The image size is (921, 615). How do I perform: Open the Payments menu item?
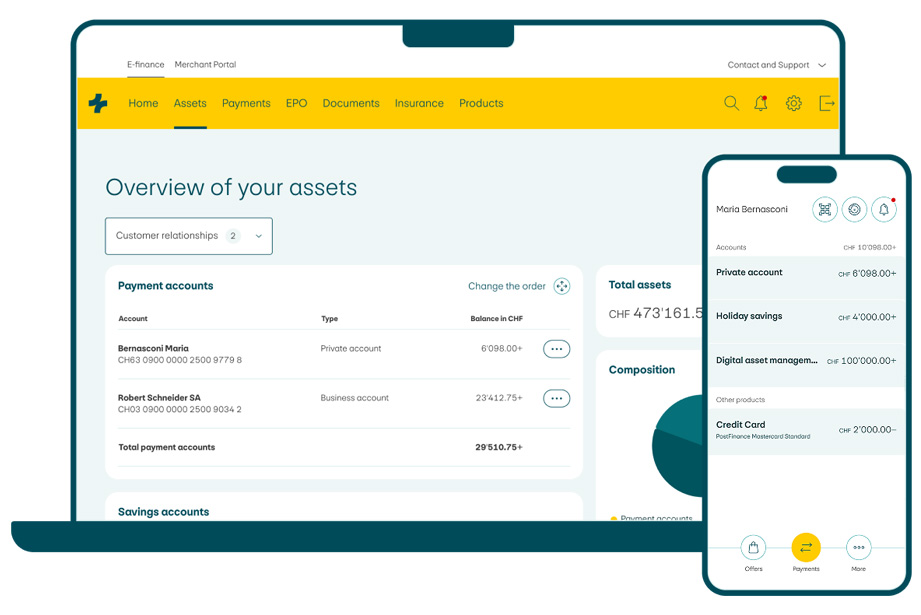pyautogui.click(x=246, y=103)
